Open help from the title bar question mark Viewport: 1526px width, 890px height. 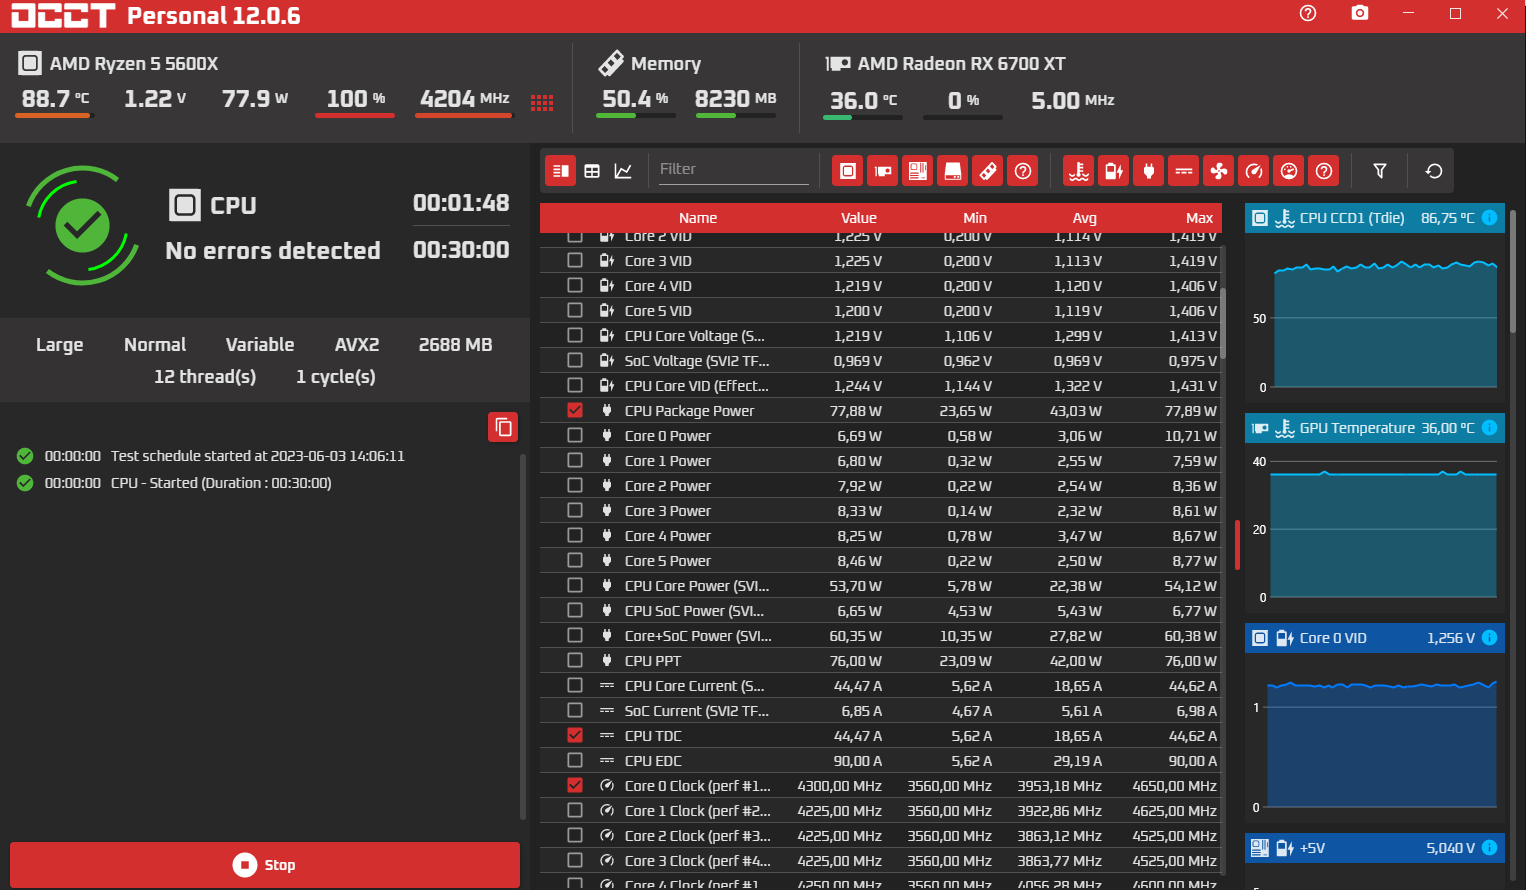1308,13
